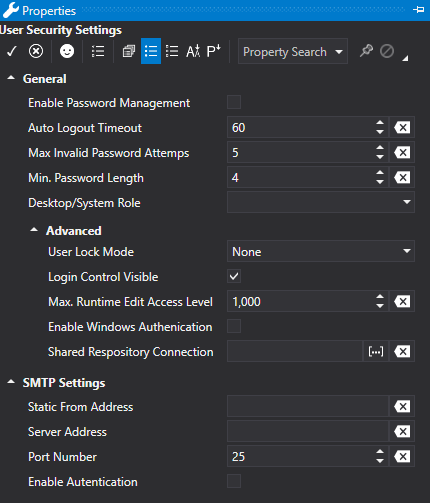Open the Desktop/System Role dropdown
The height and width of the screenshot is (503, 430).
[321, 202]
